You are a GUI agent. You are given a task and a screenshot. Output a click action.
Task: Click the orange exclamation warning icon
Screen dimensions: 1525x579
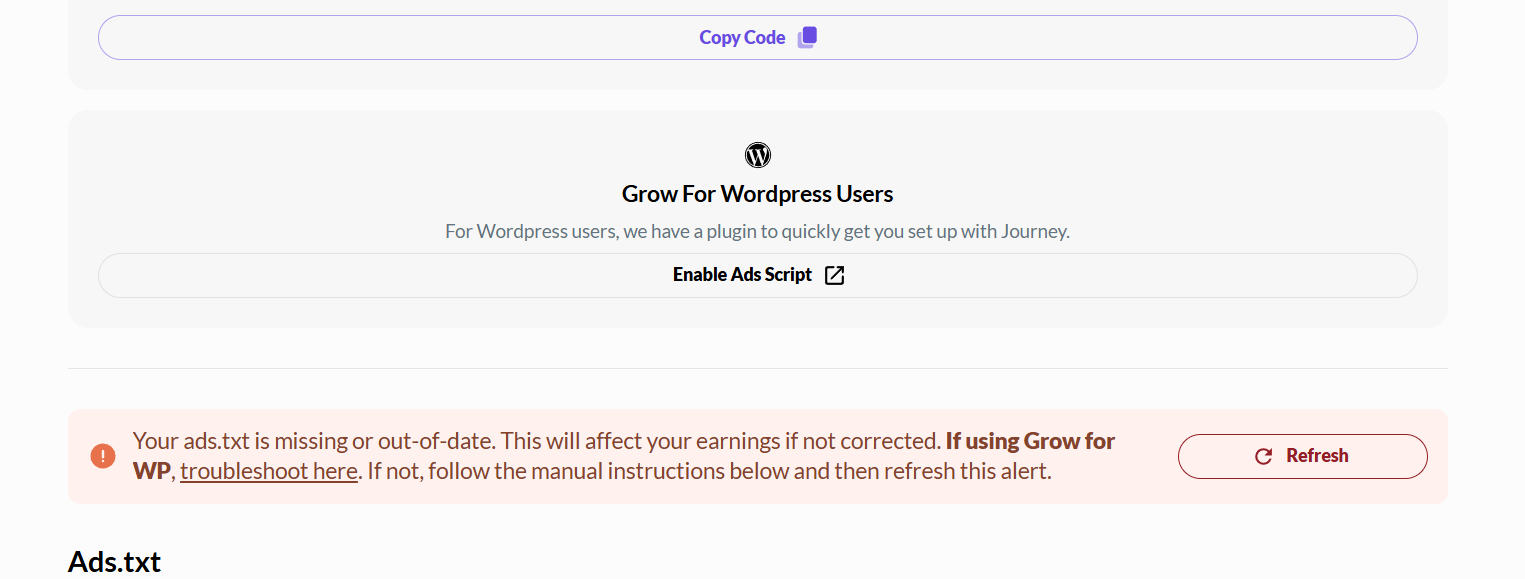pos(103,456)
